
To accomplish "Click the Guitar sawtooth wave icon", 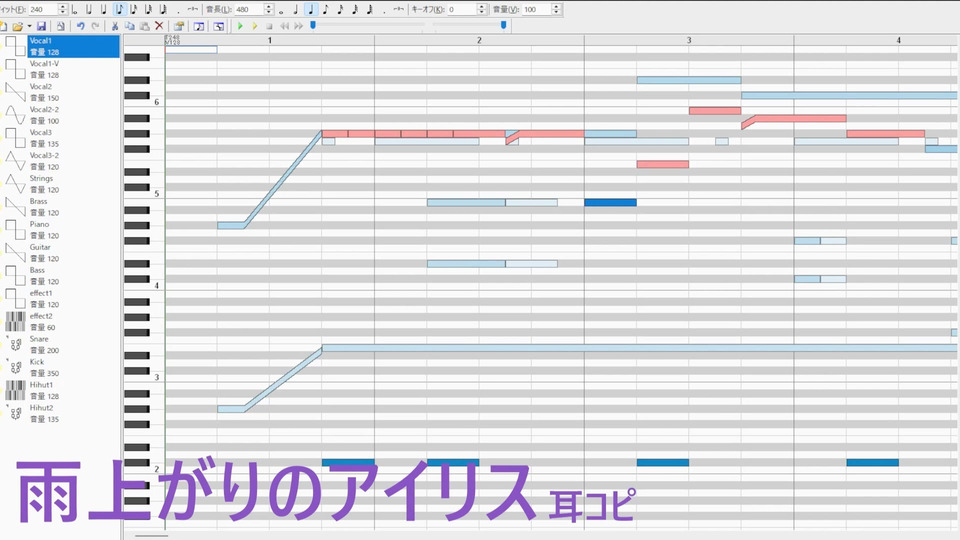I will coord(15,253).
